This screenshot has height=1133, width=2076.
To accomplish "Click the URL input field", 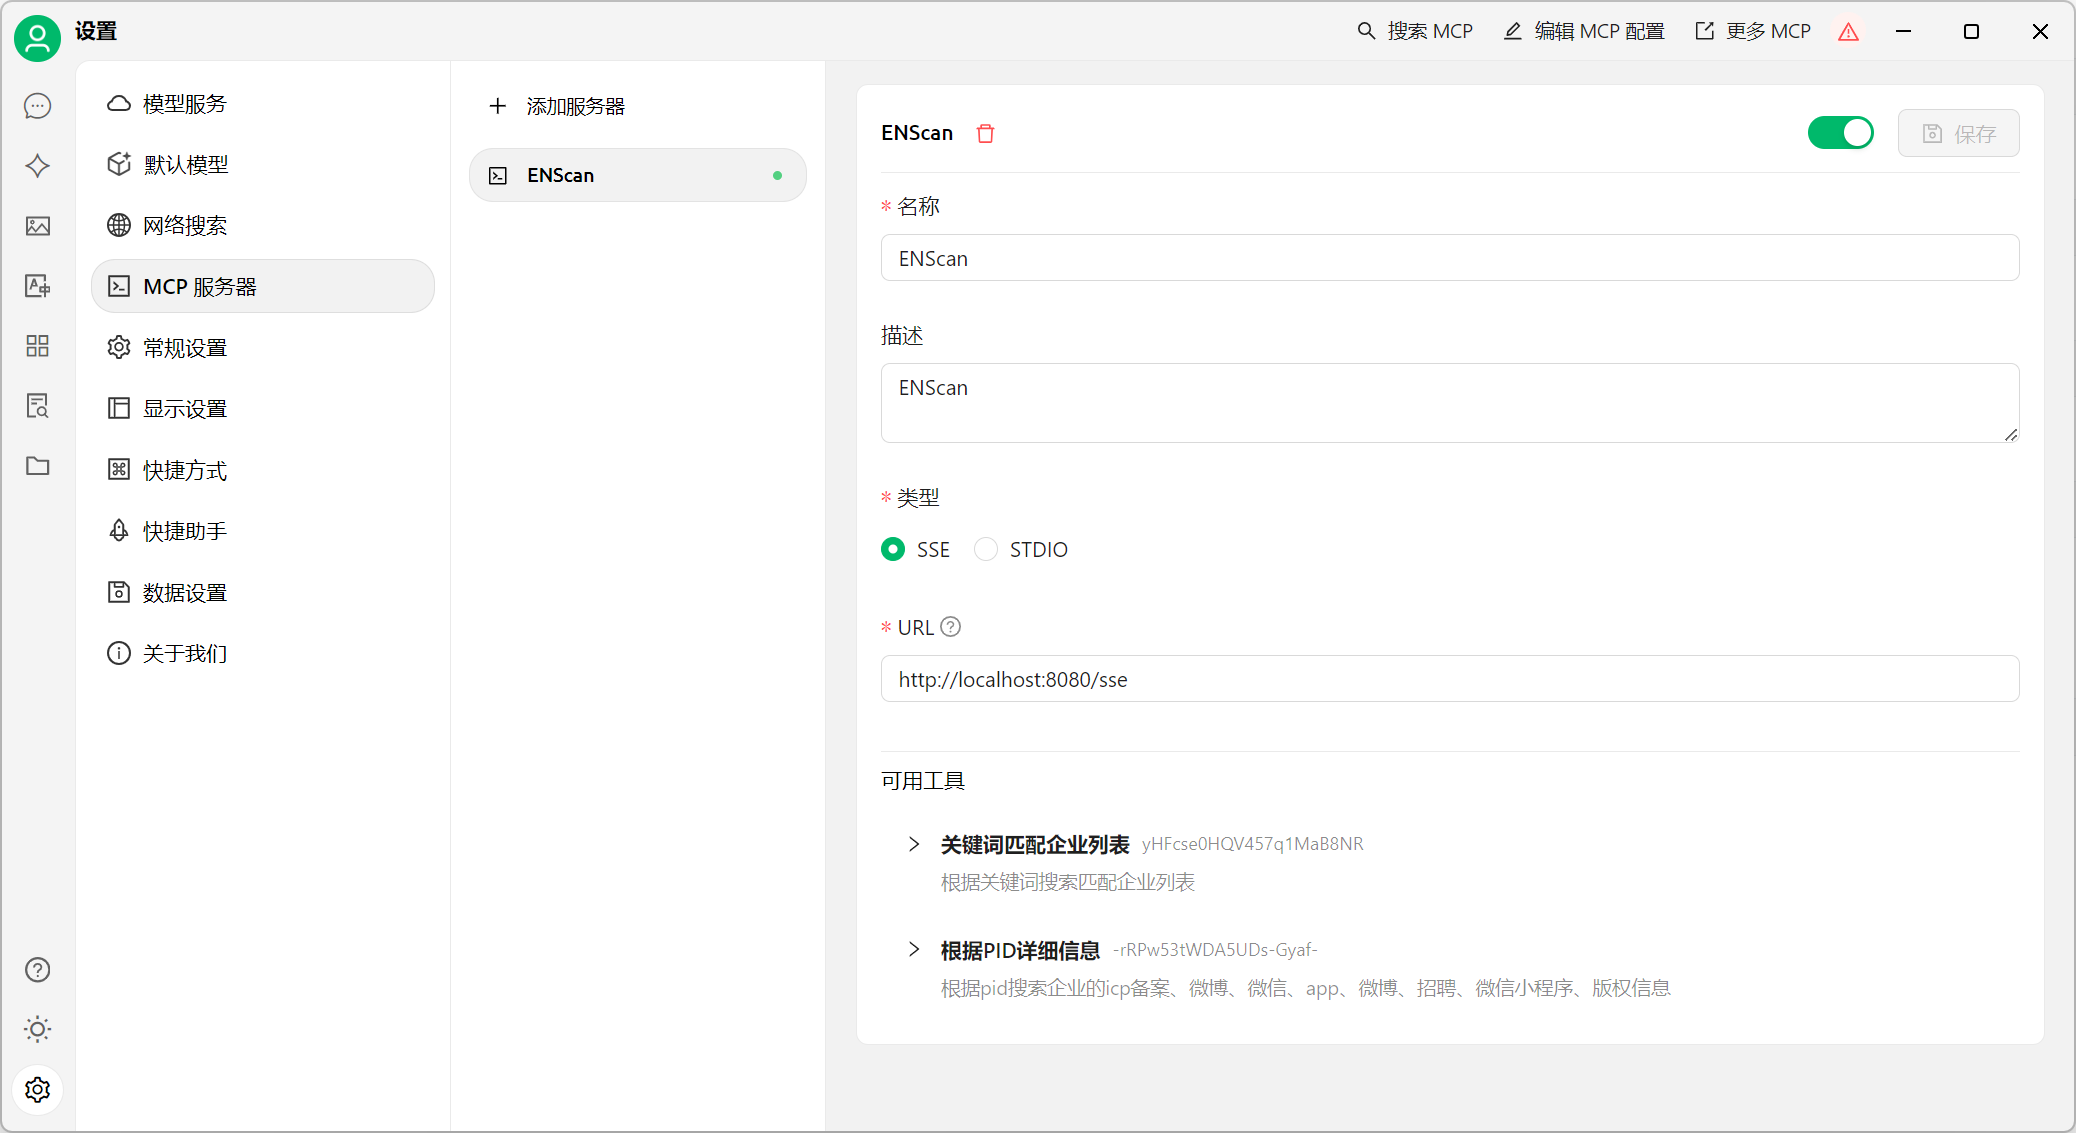I will click(1448, 679).
